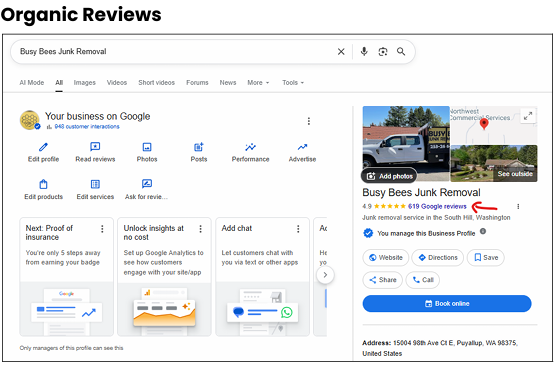
Task: Clear the search box with the X icon
Action: point(341,52)
